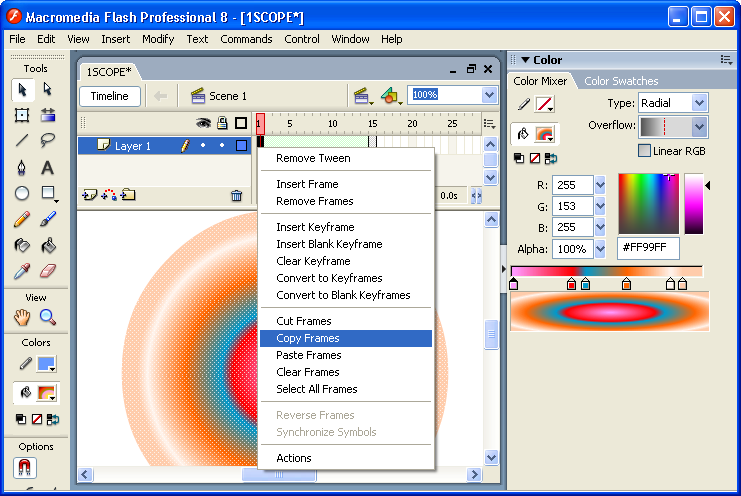This screenshot has height=496, width=741.
Task: Delete layer using trash icon
Action: coord(236,196)
